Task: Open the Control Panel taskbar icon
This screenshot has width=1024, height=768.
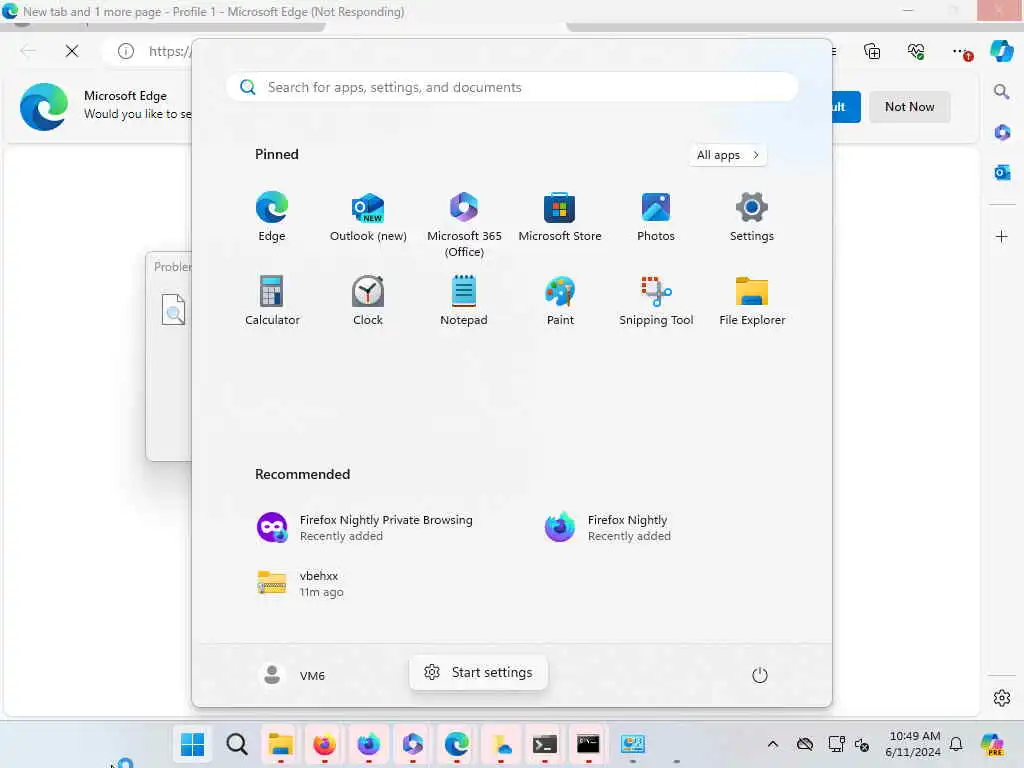Action: coord(632,744)
